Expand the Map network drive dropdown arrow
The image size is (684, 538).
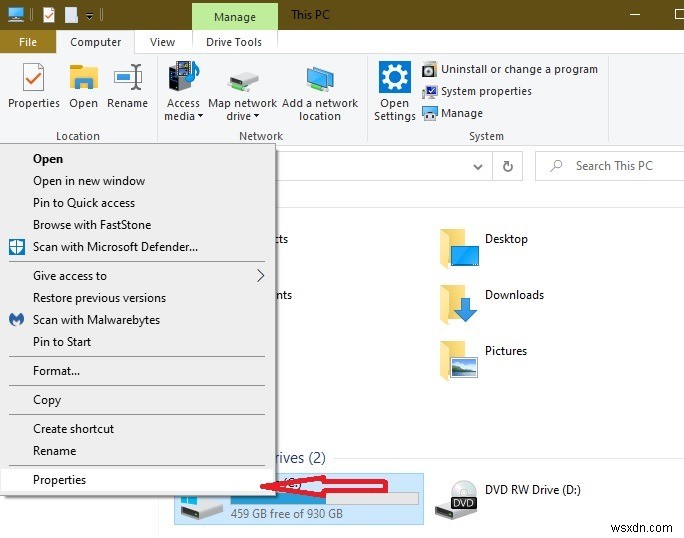(x=256, y=116)
